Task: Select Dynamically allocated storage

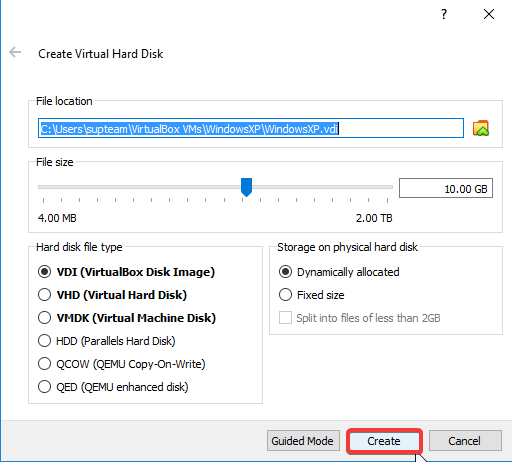Action: click(339, 272)
